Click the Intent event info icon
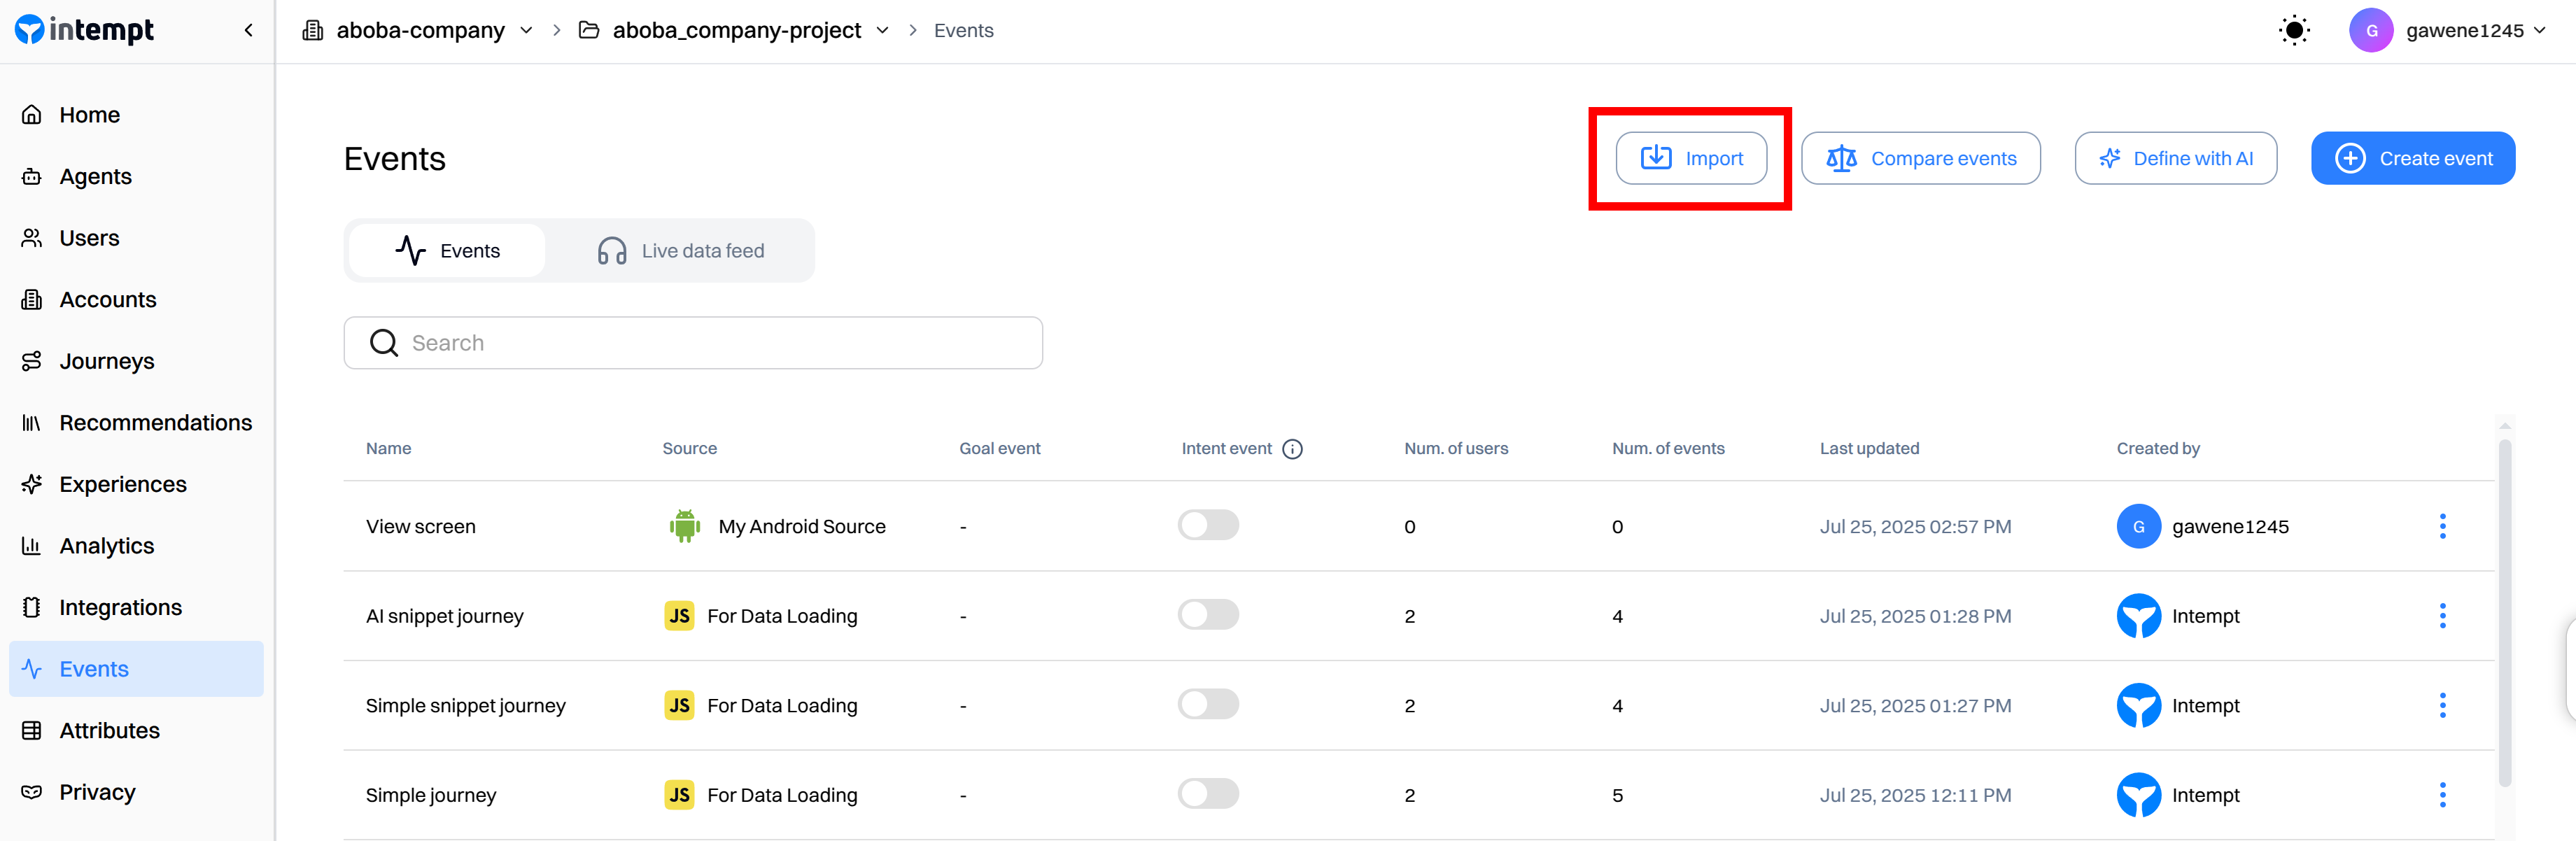The width and height of the screenshot is (2576, 841). 1292,449
